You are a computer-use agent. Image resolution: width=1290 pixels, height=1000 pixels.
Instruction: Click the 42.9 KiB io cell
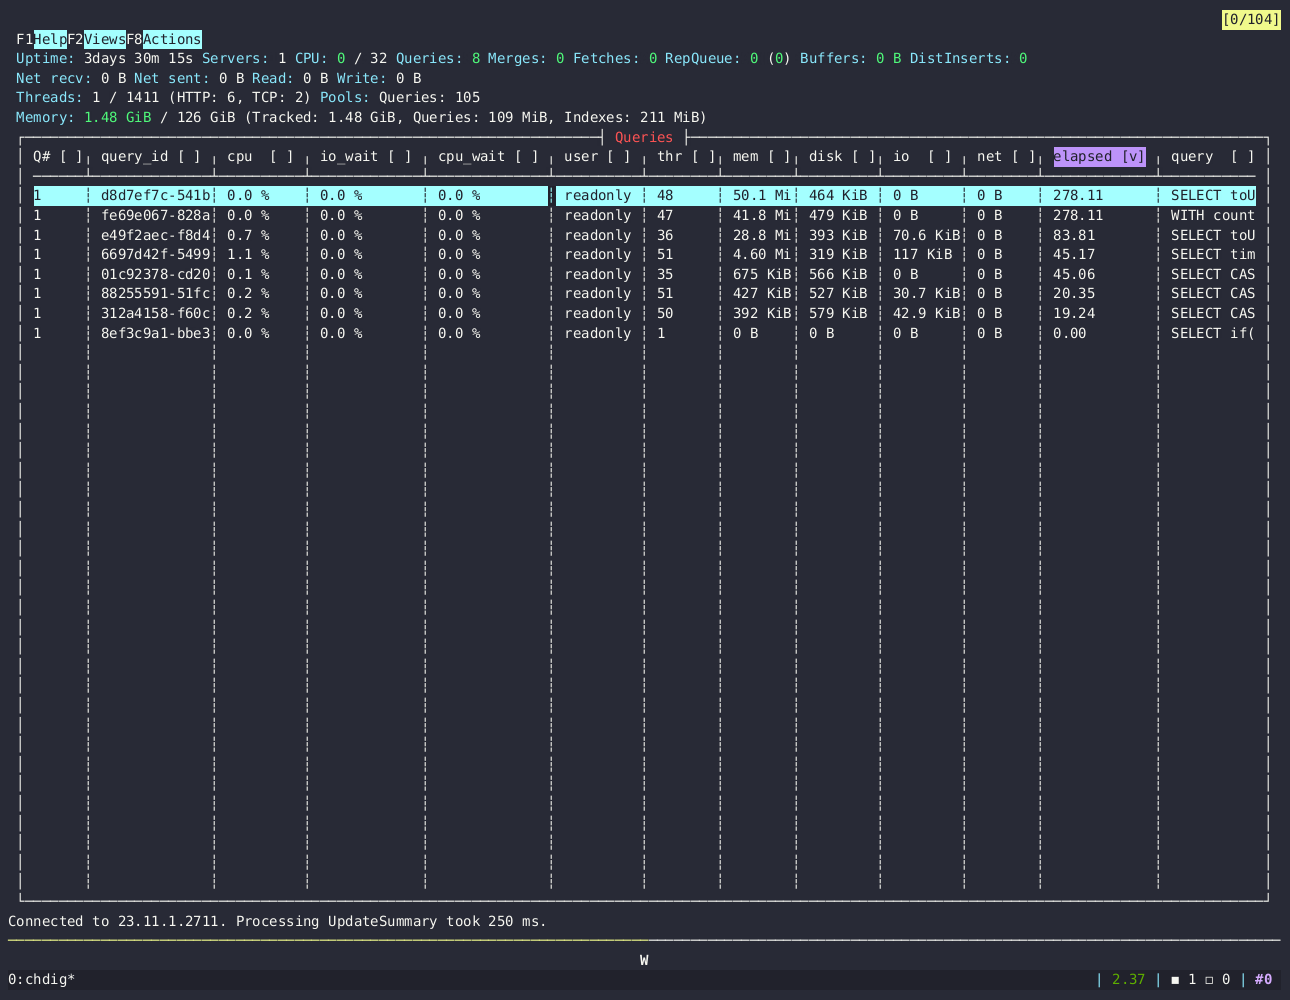(926, 313)
